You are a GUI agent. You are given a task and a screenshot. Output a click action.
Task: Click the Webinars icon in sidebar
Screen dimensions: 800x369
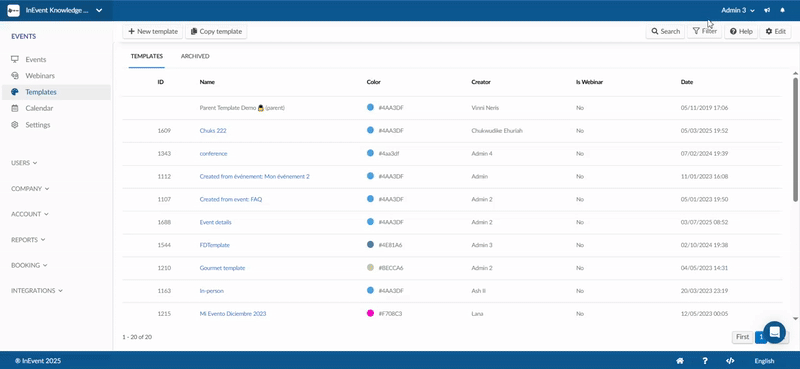click(x=15, y=76)
